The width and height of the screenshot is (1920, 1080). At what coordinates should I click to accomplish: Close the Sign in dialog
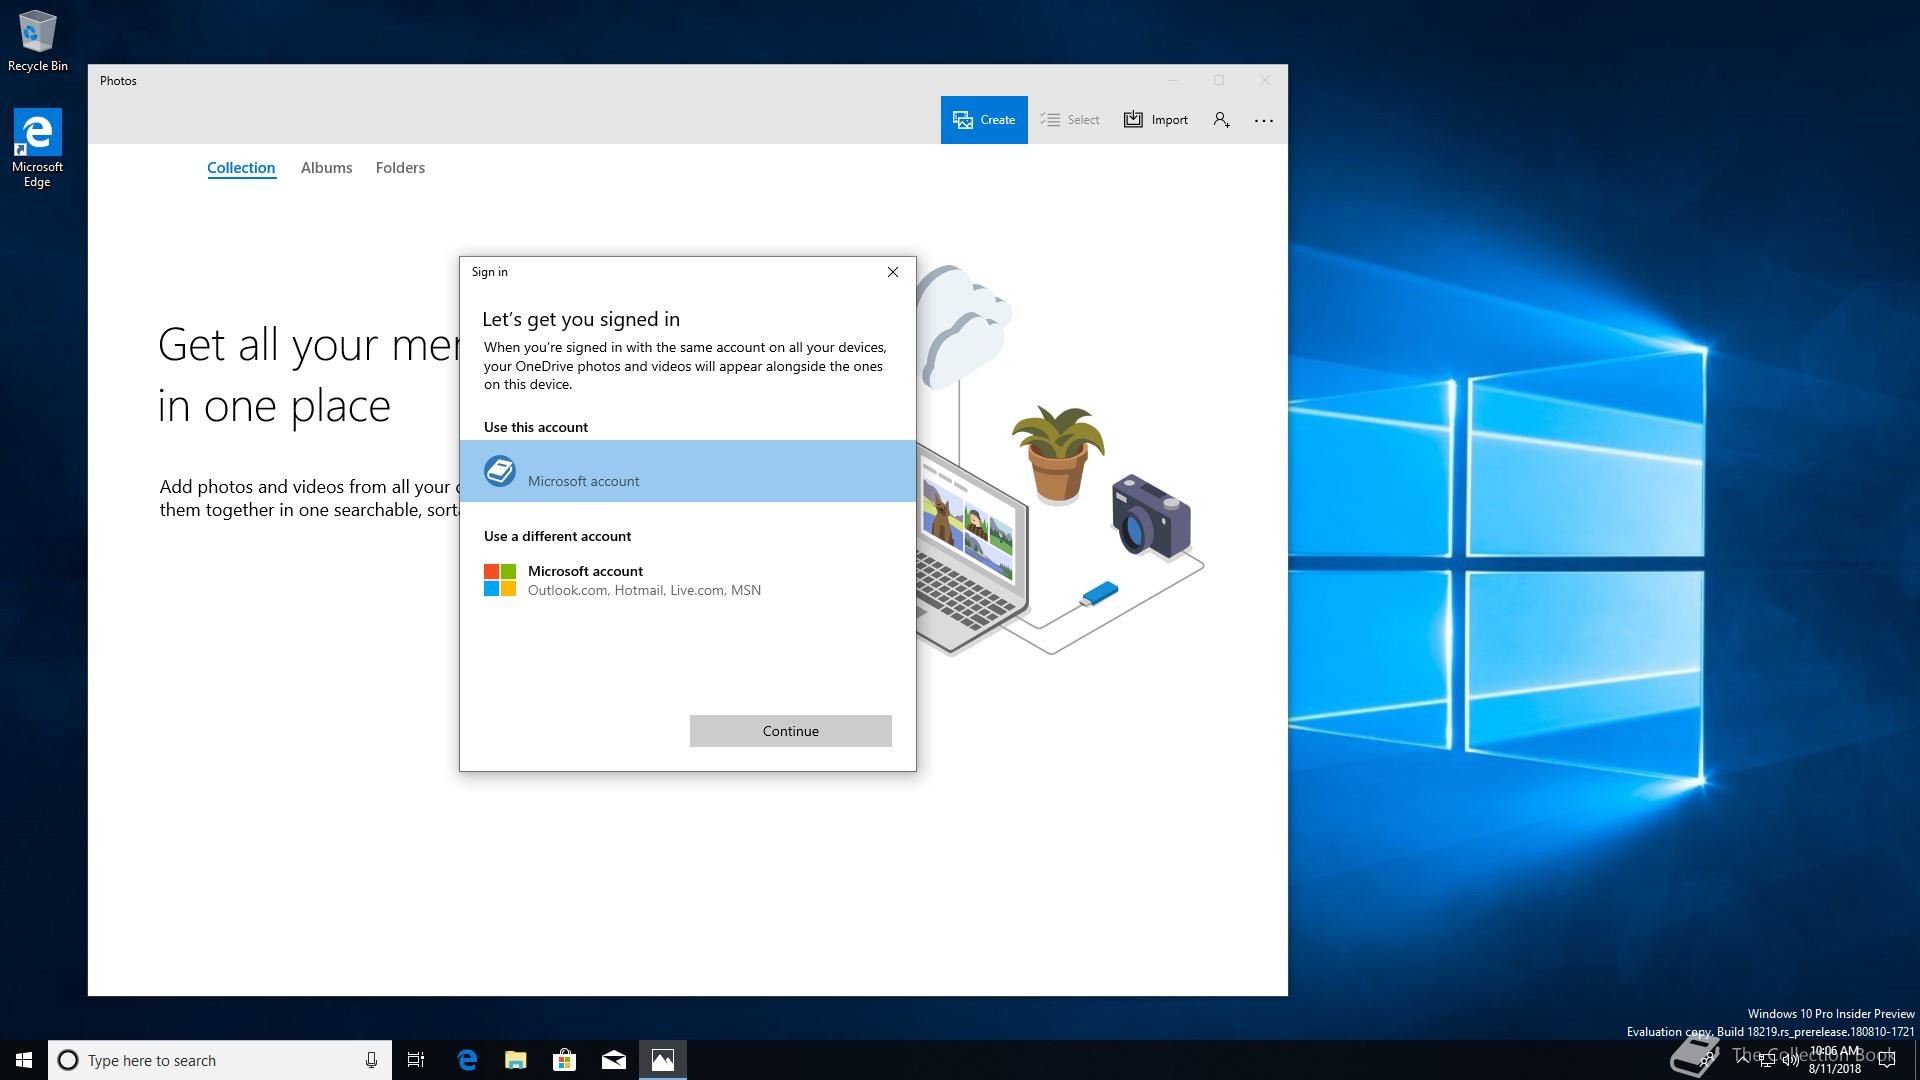tap(893, 272)
